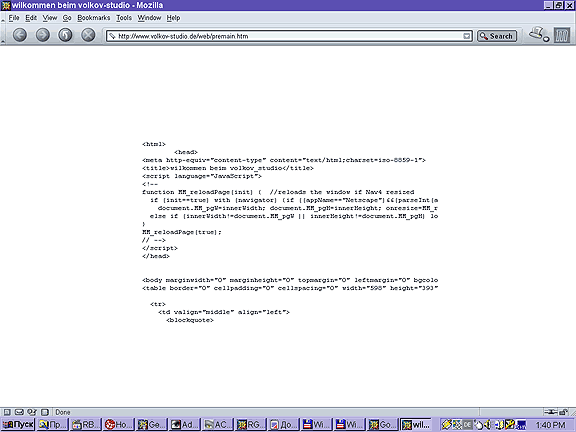Switch to the Ge... taskbar button

pyautogui.click(x=151, y=425)
